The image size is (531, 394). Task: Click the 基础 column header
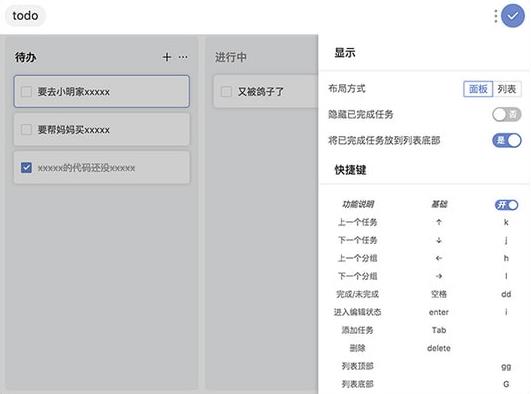[x=439, y=204]
